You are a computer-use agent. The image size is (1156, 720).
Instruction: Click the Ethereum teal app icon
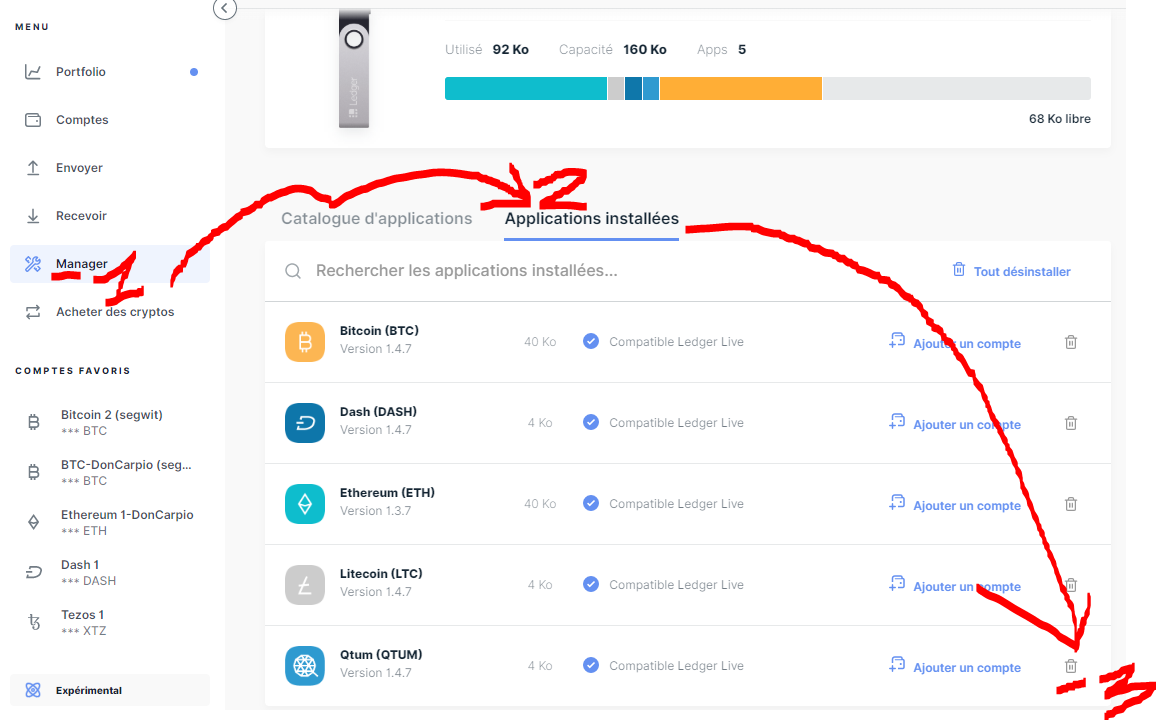coord(305,504)
